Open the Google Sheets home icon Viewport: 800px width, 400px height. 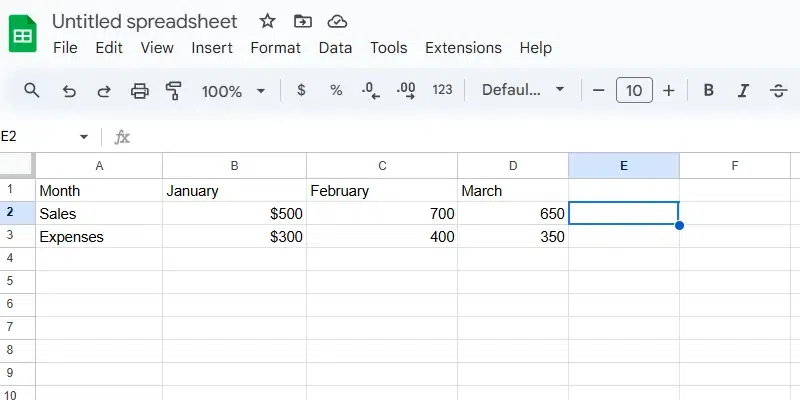[x=22, y=35]
